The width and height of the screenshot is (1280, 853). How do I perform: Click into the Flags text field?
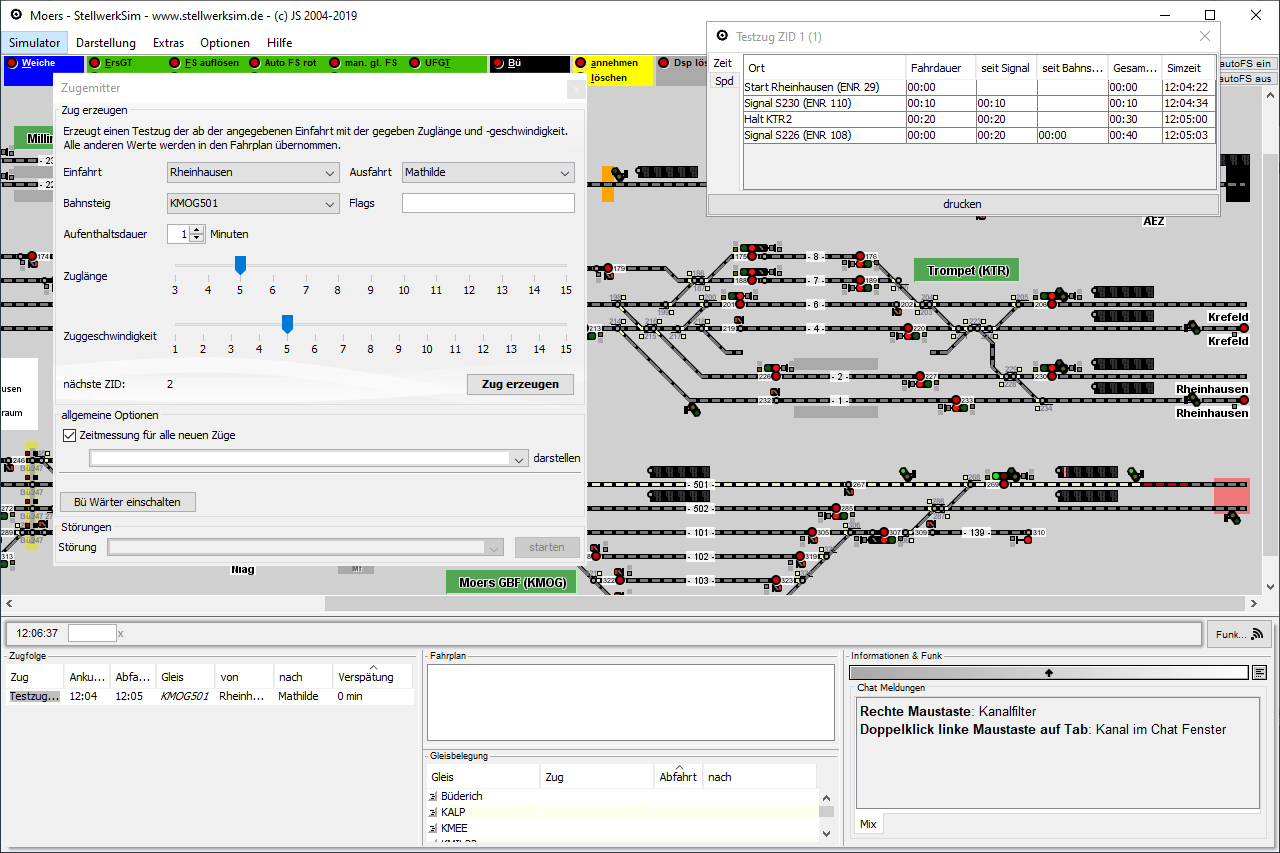[488, 204]
